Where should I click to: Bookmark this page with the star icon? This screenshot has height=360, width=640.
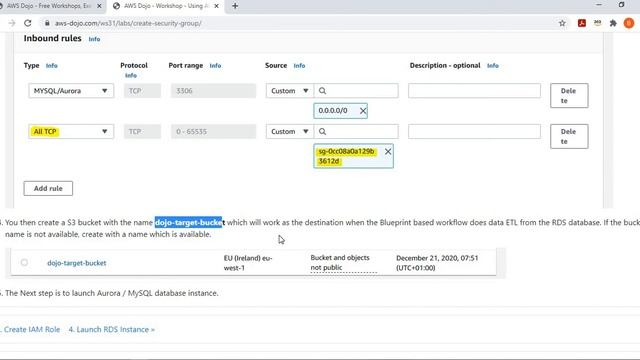tap(562, 23)
